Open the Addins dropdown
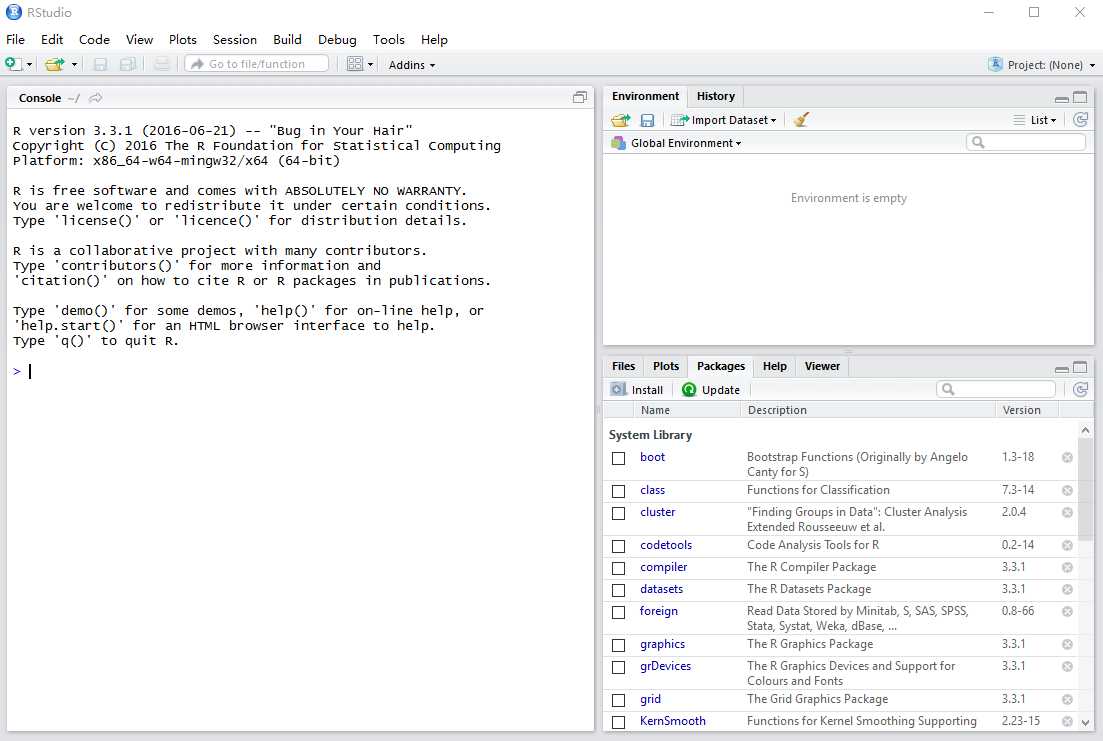Screen dimensions: 1103x741 (412, 65)
